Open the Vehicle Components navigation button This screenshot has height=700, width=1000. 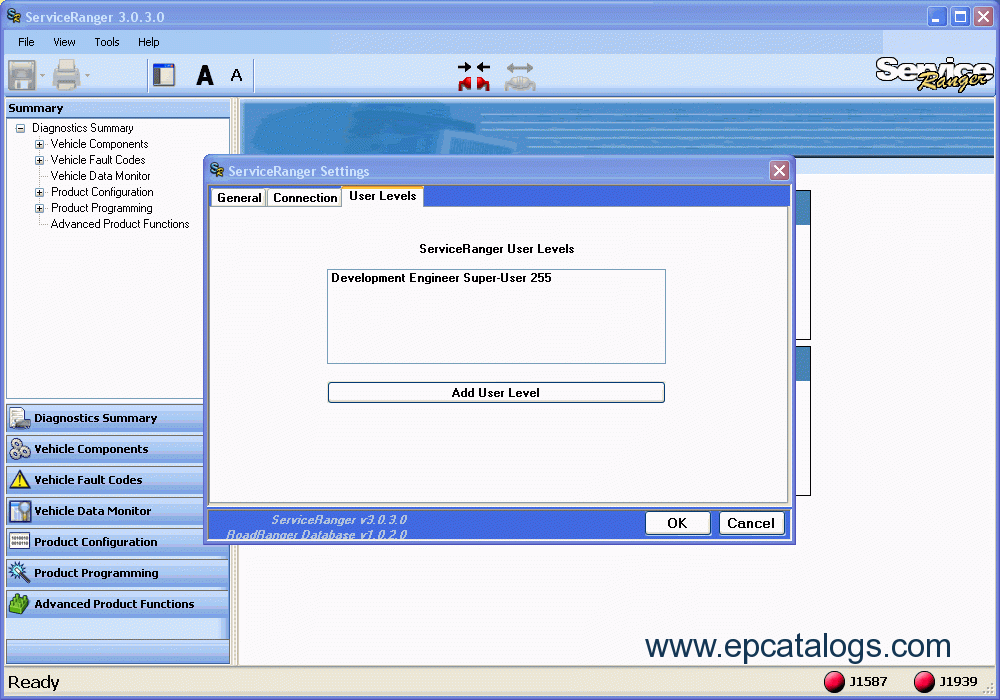[x=106, y=449]
